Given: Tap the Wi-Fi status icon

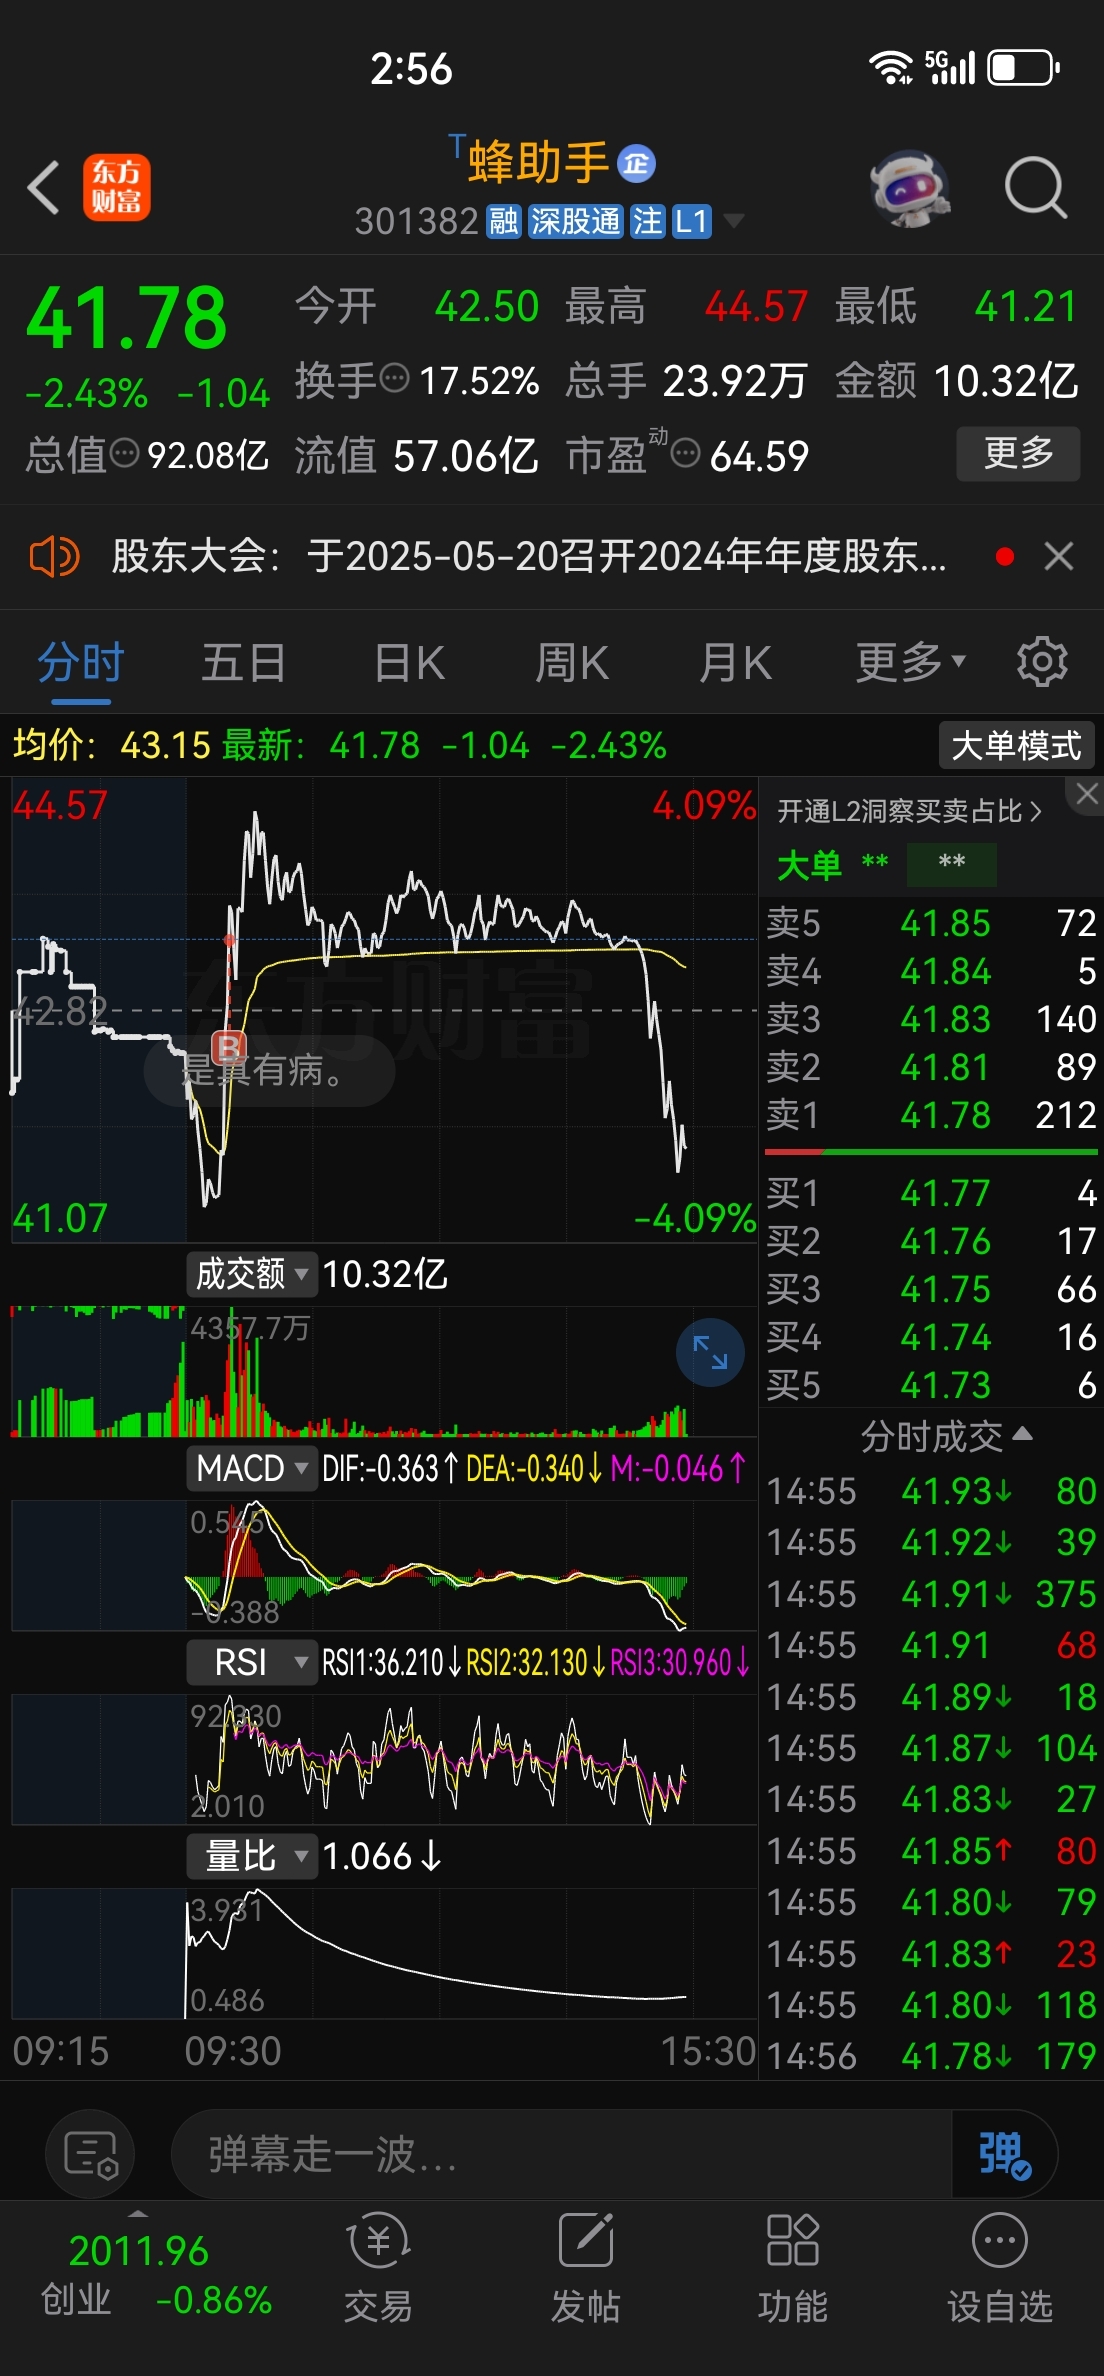Looking at the screenshot, I should [890, 68].
